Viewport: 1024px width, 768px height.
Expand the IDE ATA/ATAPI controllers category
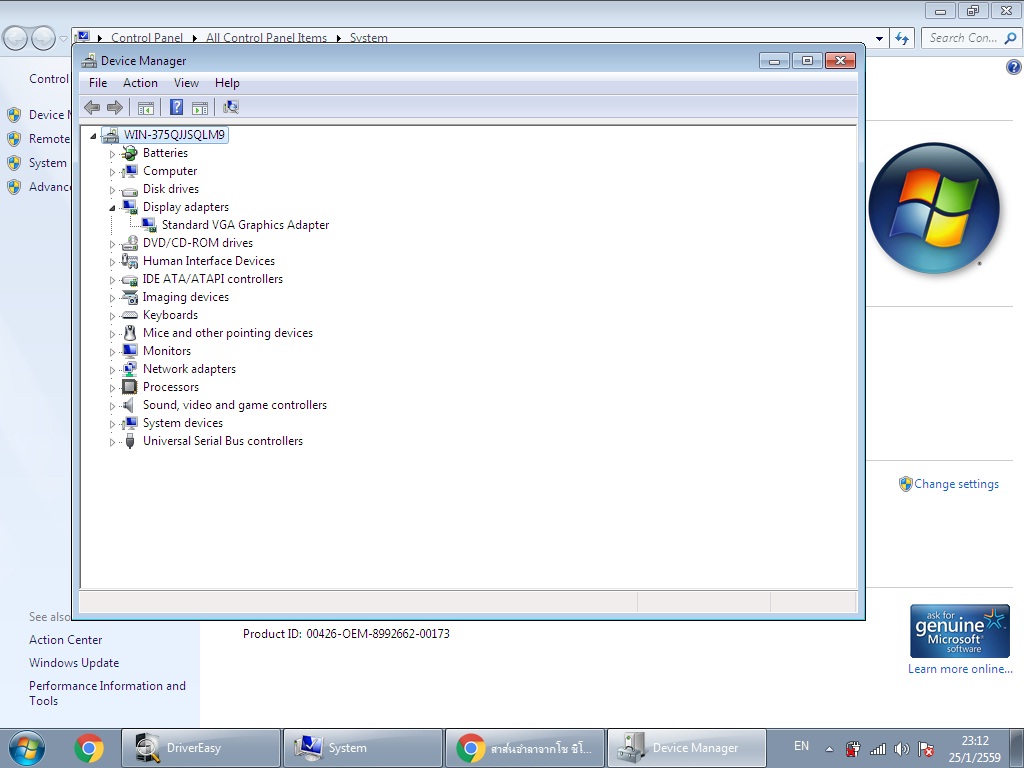[112, 280]
